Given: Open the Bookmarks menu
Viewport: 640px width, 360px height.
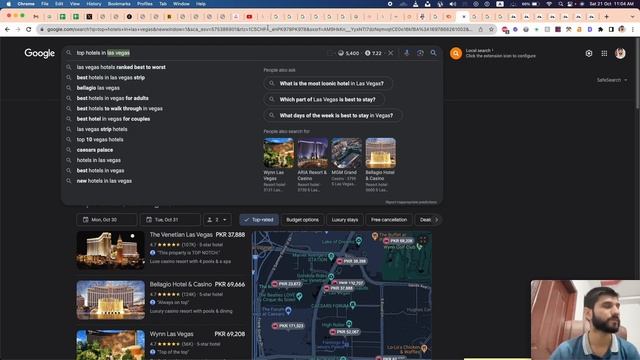Looking at the screenshot, I should coord(119,4).
